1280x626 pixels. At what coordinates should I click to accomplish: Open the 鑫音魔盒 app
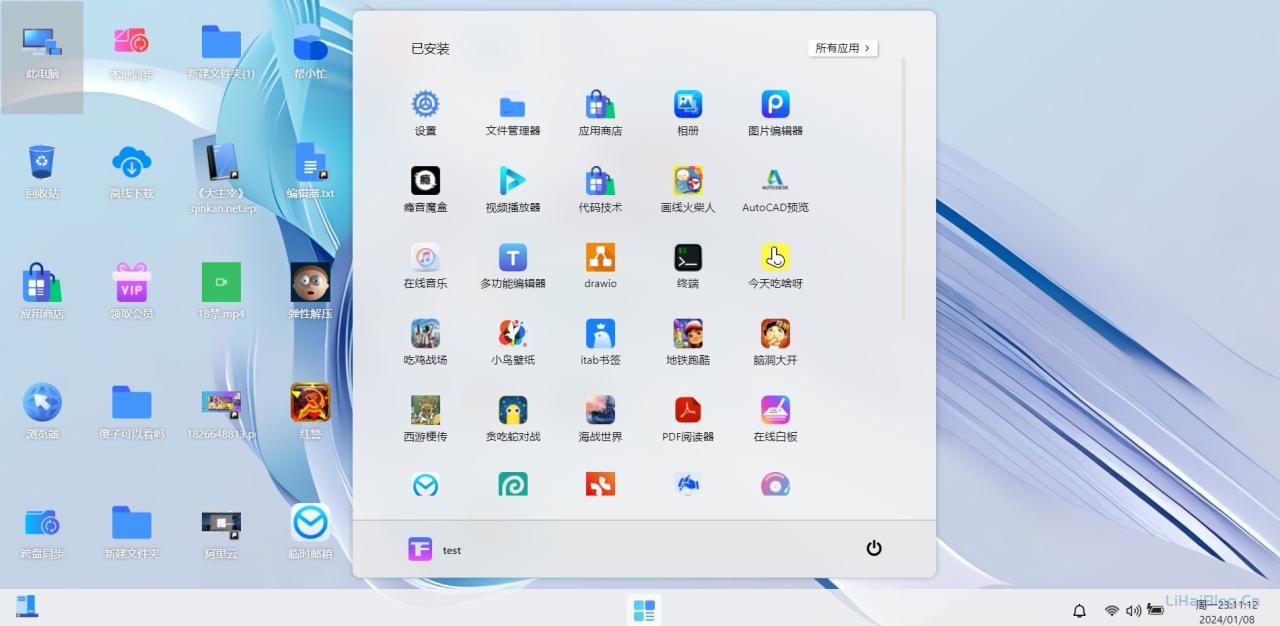click(425, 190)
